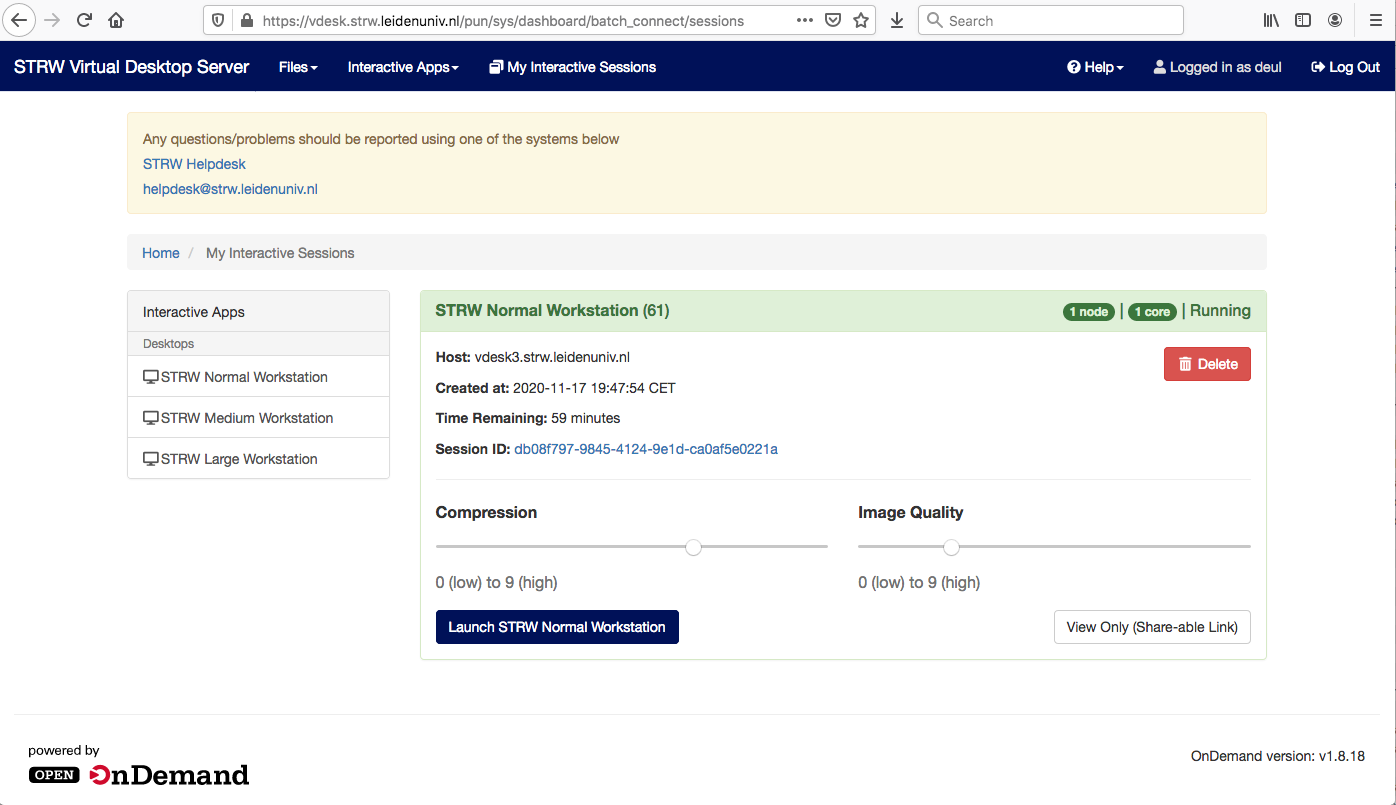Delete the running workstation session

pos(1207,364)
